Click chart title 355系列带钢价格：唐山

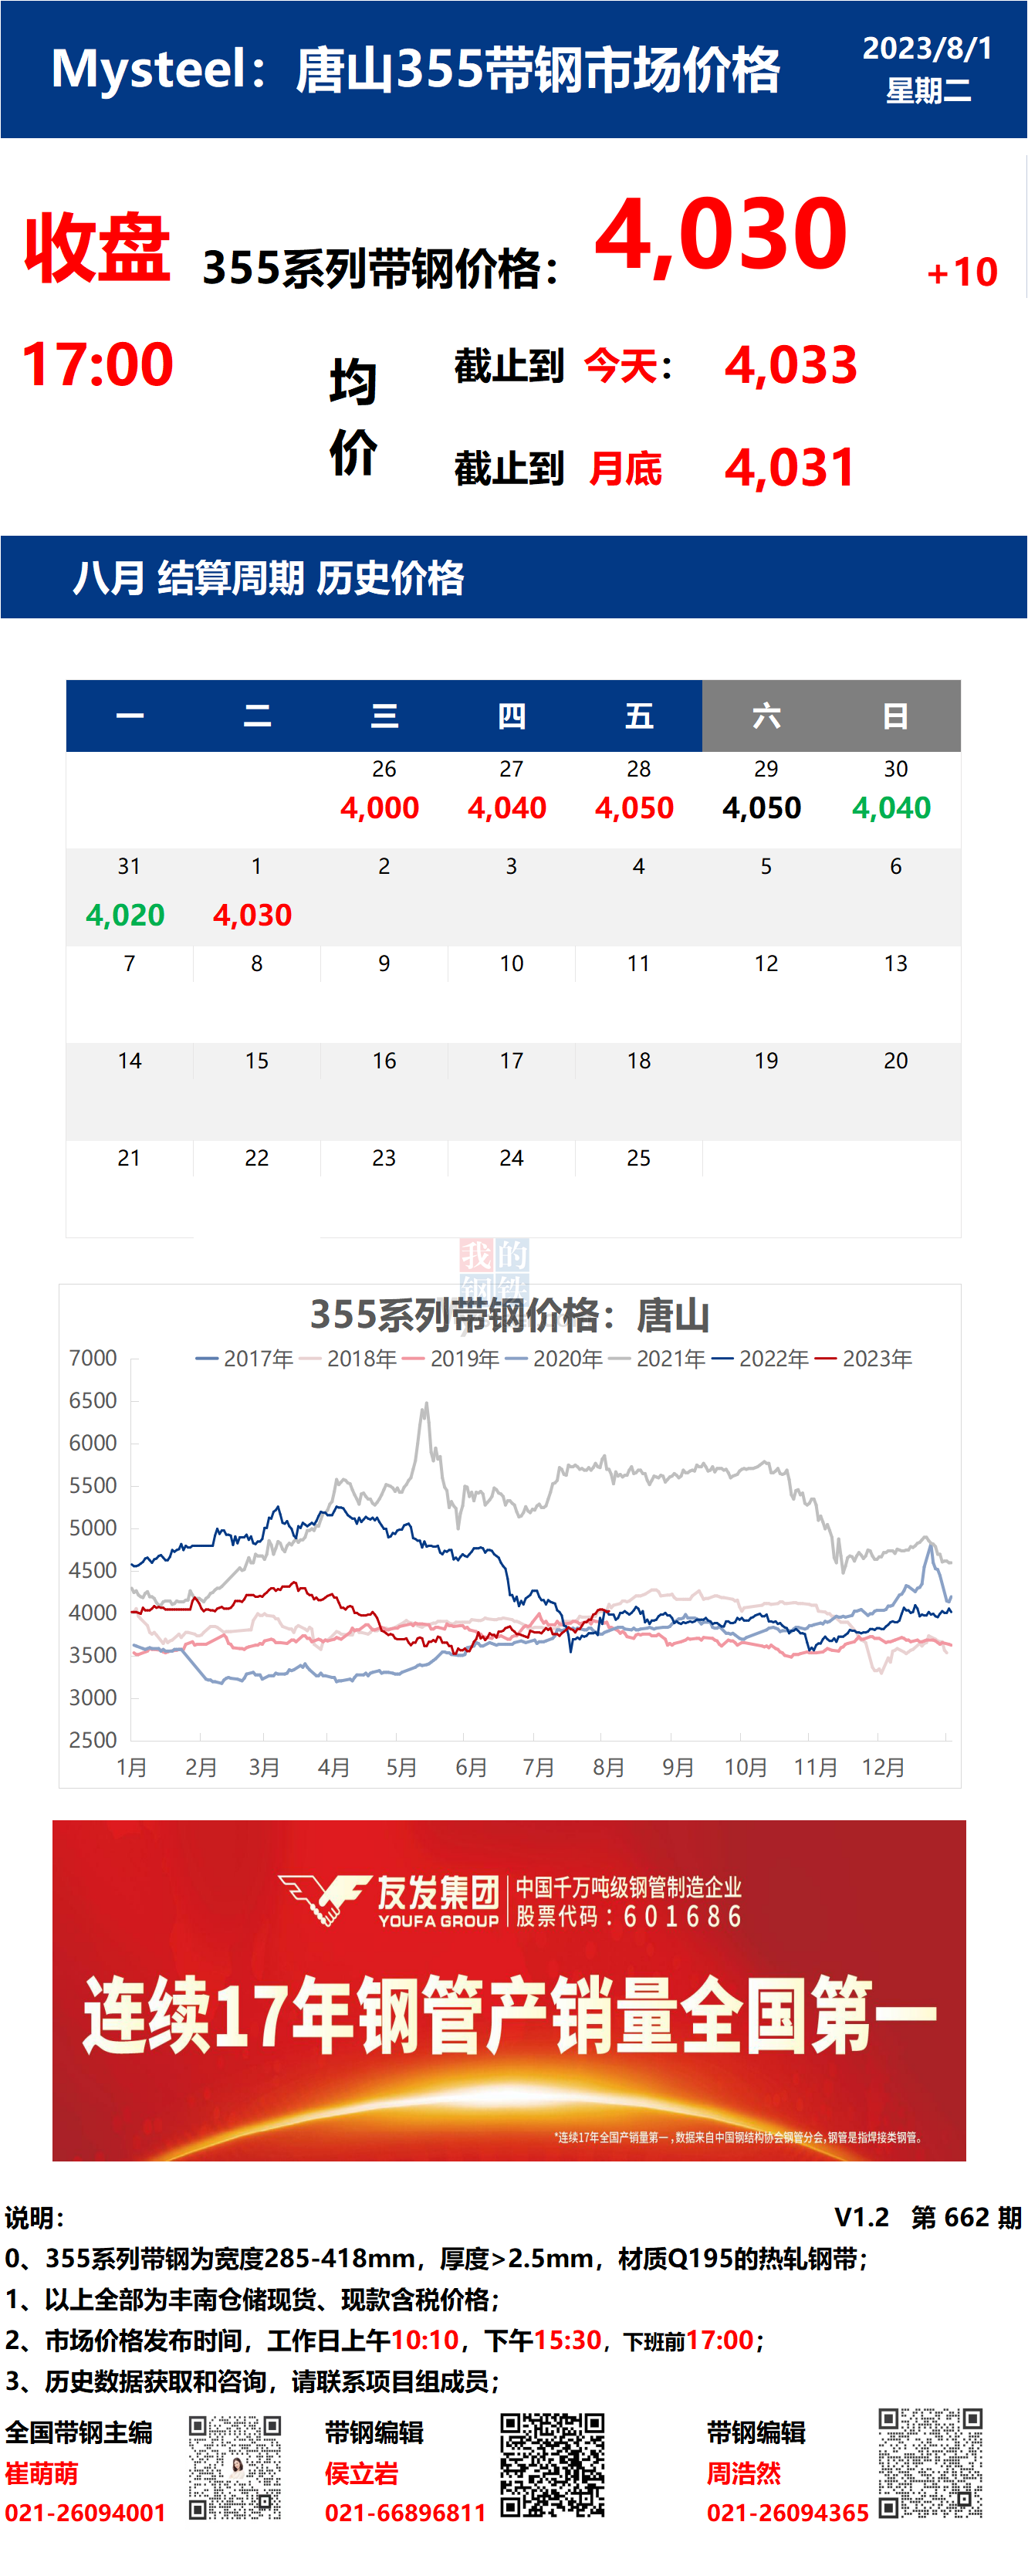[509, 1315]
